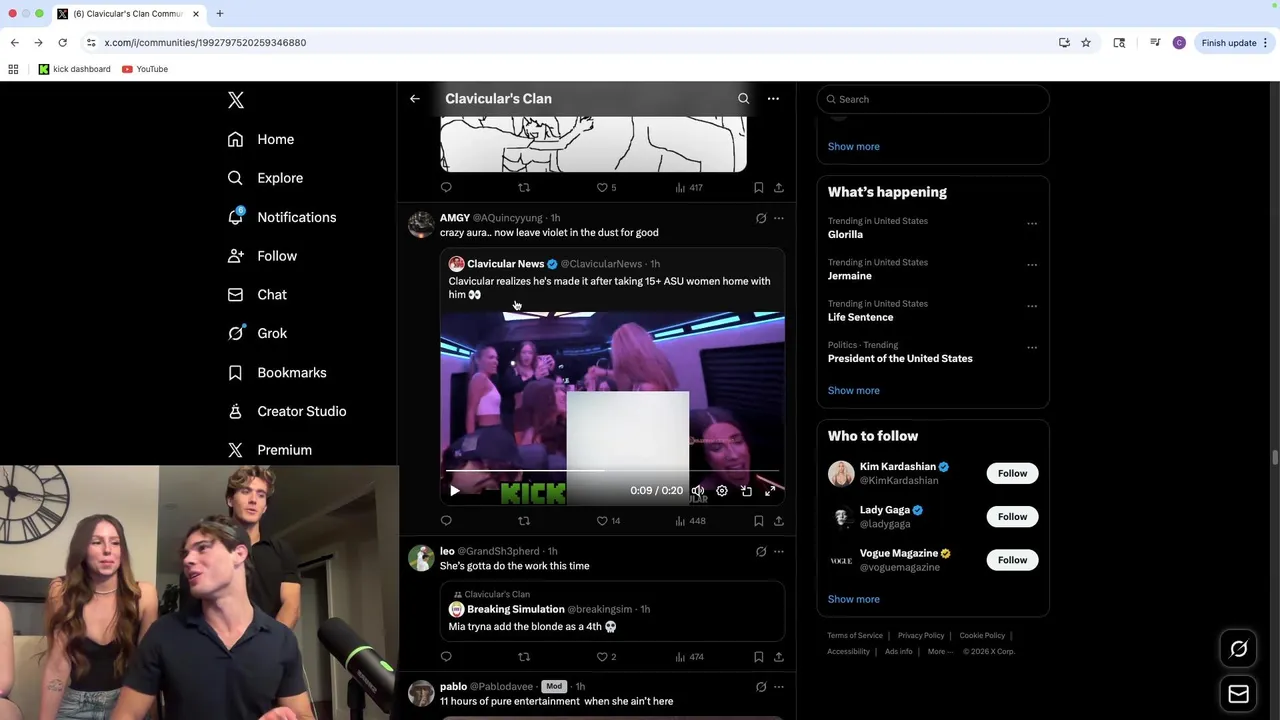
Task: Share AMGY's post
Action: pos(779,521)
